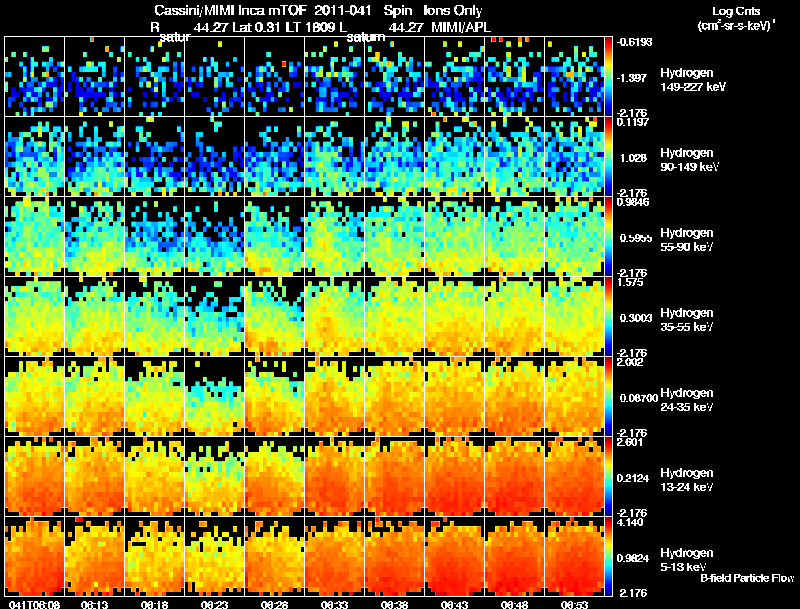Click the 041T06:08 start time label
800x609 pixels.
pyautogui.click(x=34, y=604)
